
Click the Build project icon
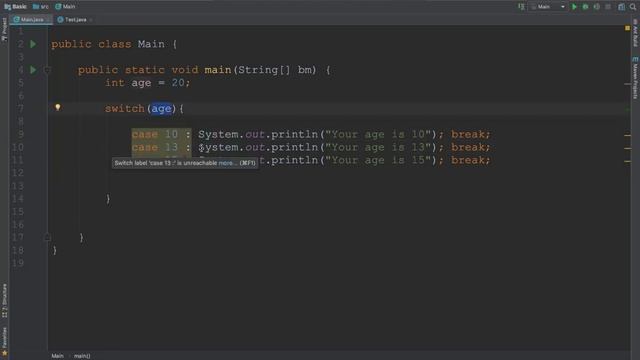click(x=521, y=7)
